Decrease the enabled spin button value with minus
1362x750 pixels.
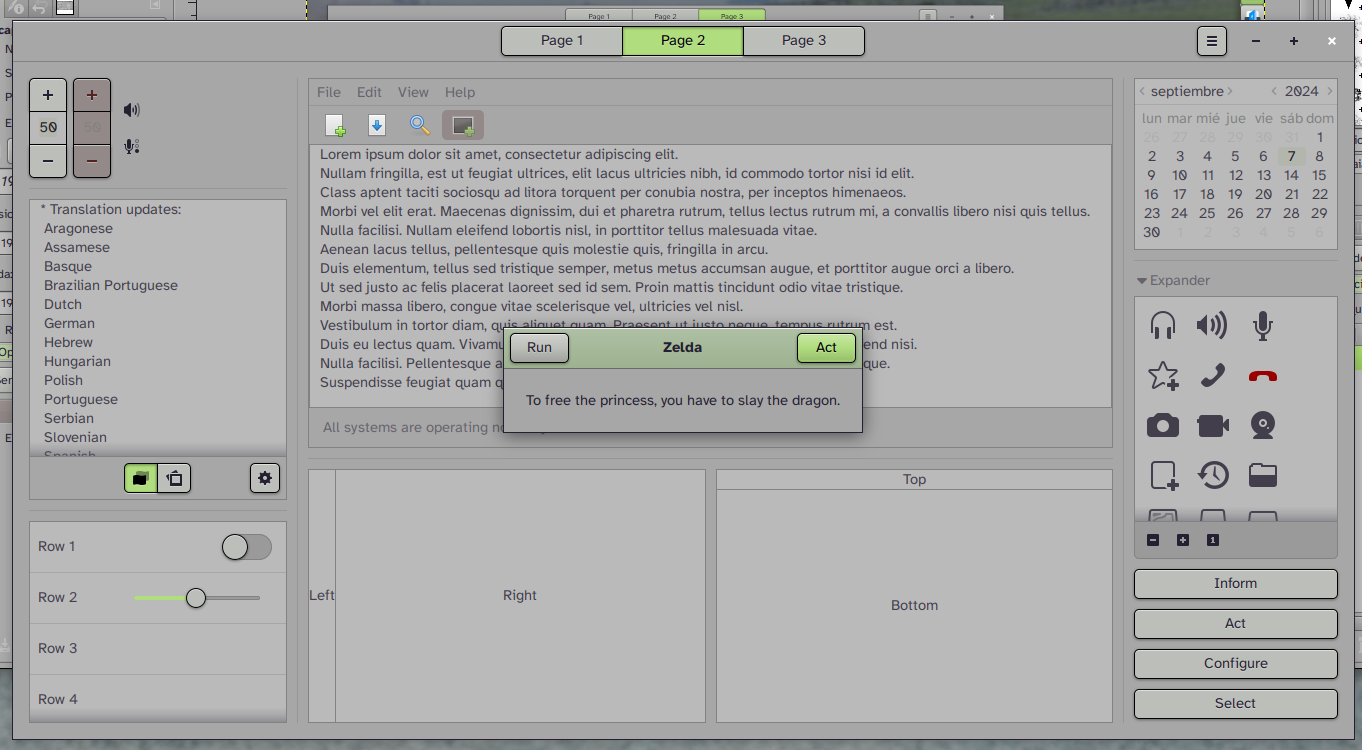click(48, 160)
